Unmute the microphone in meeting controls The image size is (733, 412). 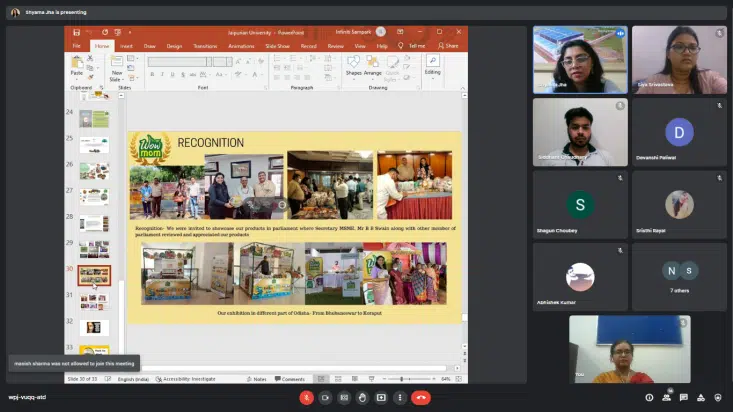[307, 397]
